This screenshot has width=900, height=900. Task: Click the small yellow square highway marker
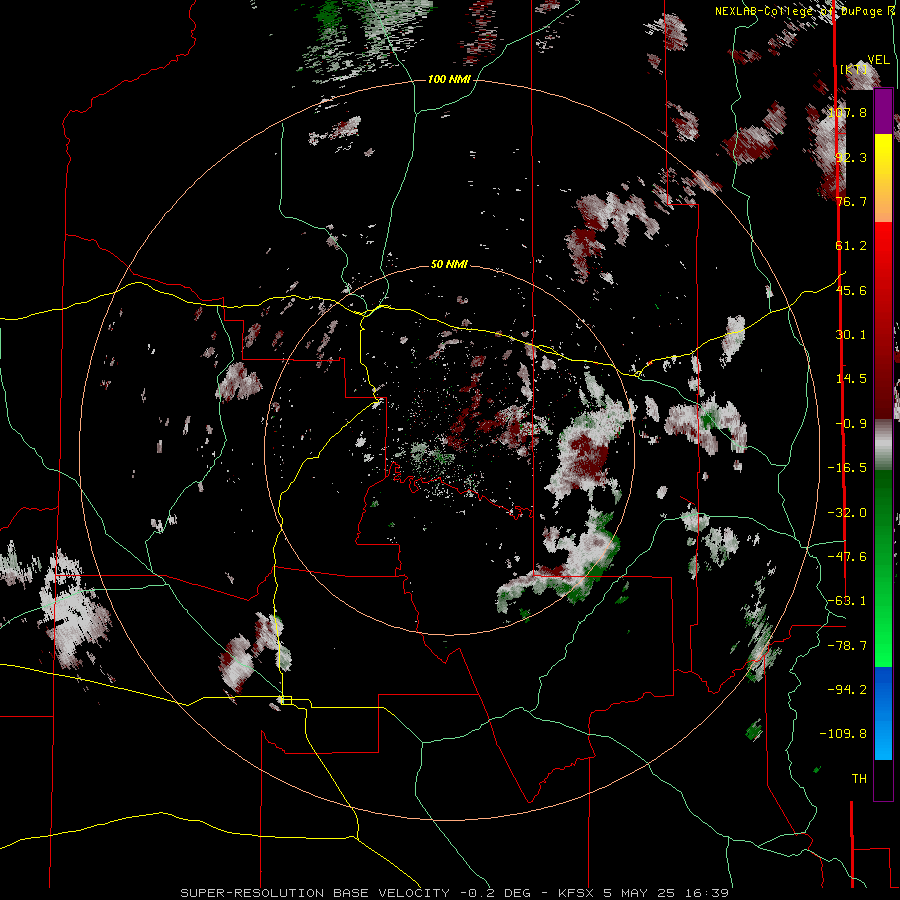pos(287,700)
